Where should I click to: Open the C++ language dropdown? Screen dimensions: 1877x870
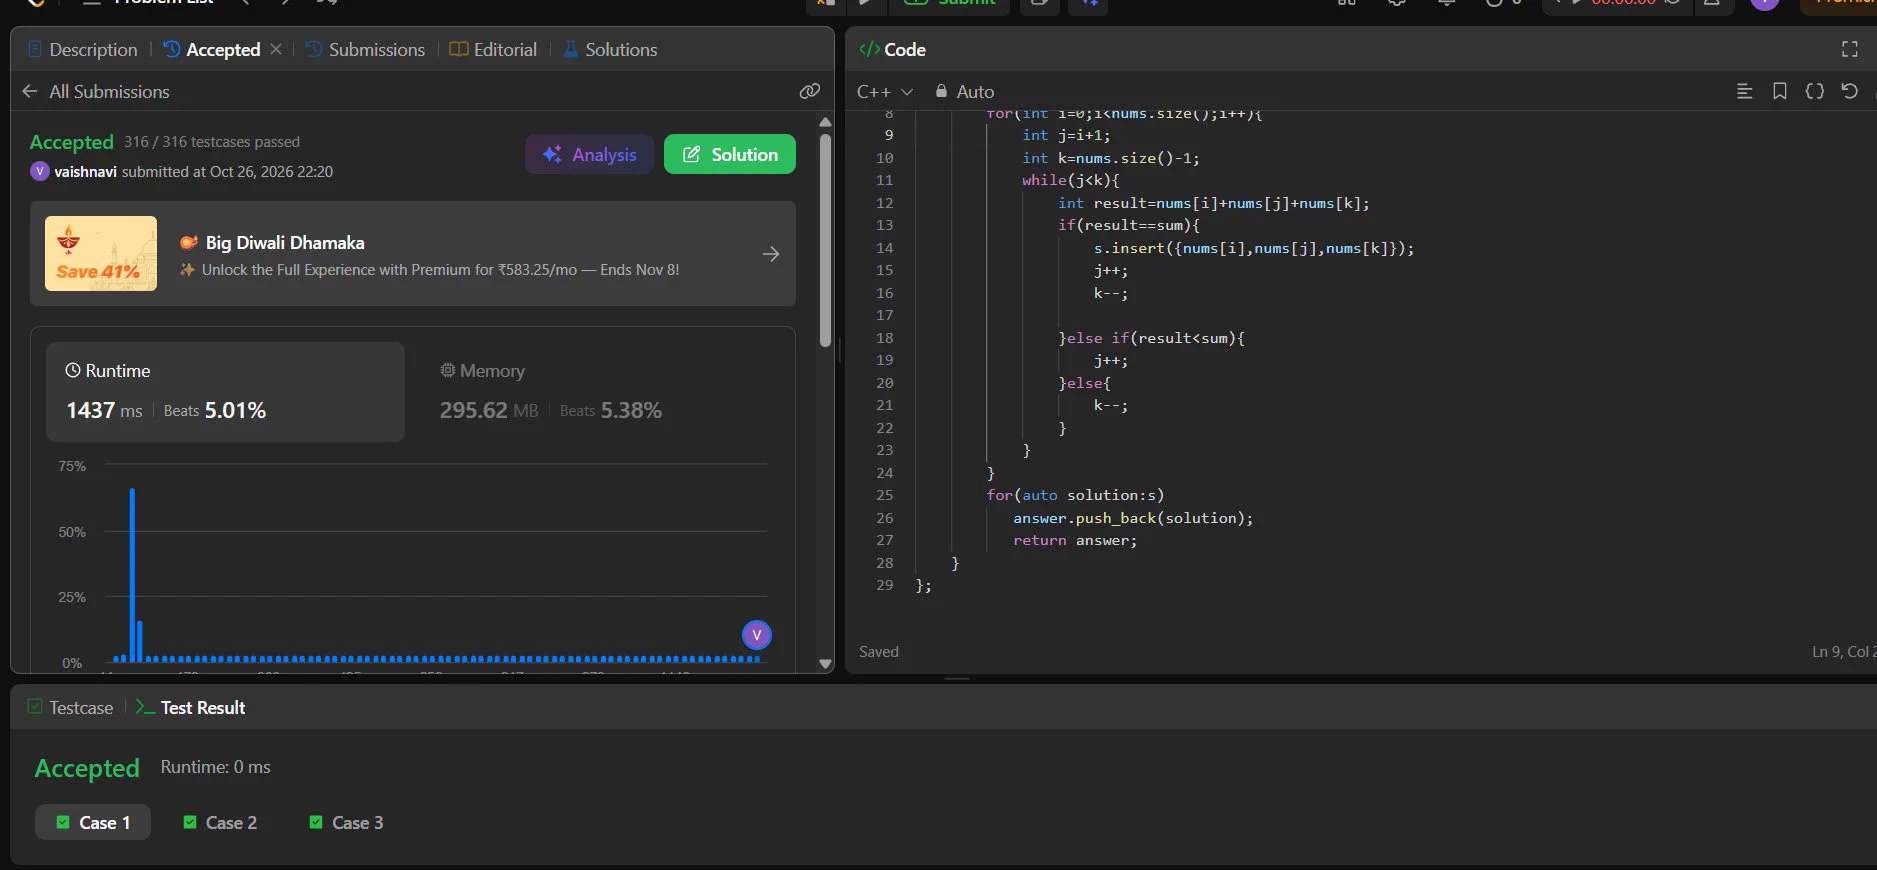pyautogui.click(x=885, y=92)
